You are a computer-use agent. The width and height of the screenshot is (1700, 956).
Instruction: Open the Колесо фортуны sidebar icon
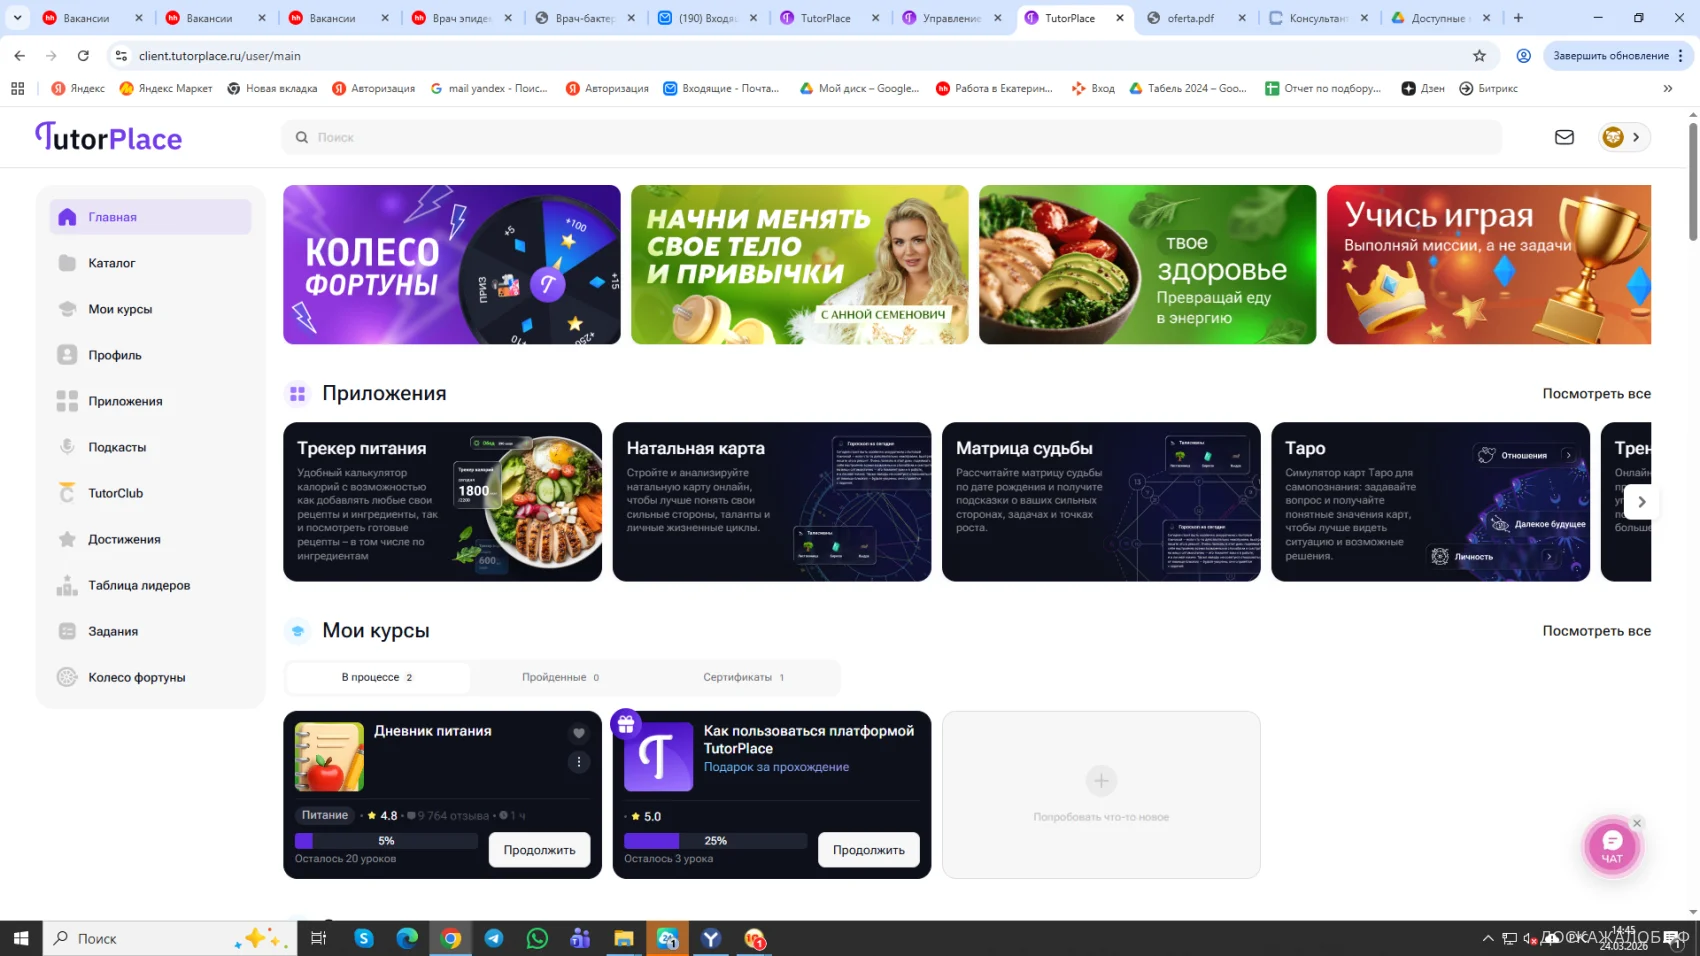coord(67,677)
